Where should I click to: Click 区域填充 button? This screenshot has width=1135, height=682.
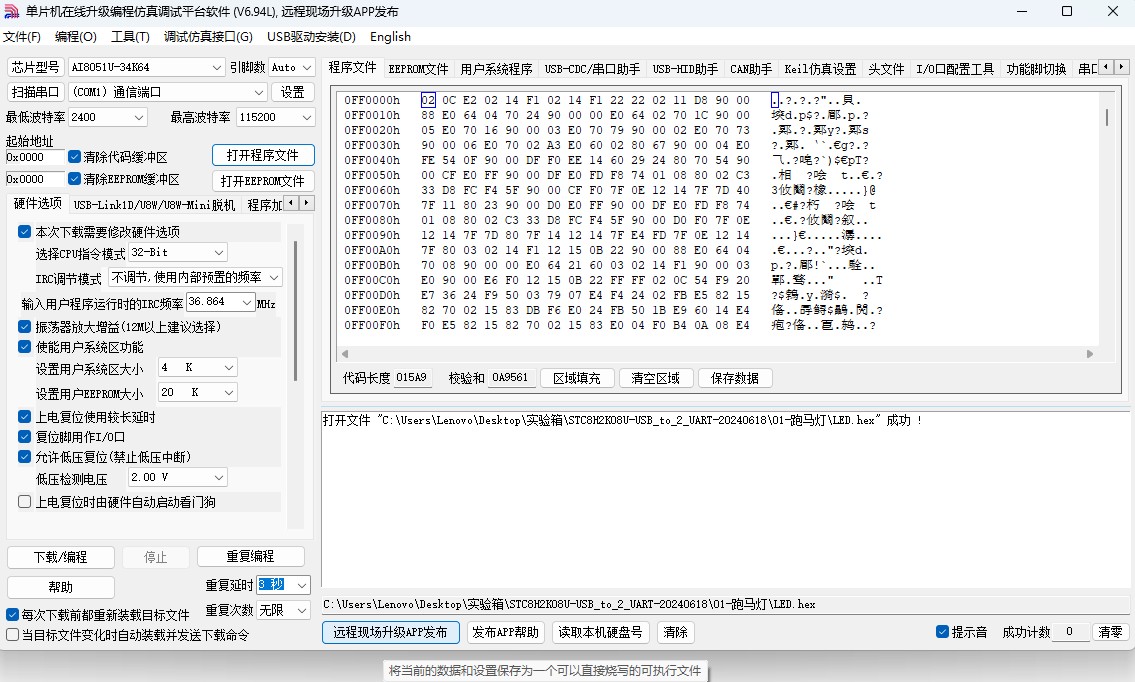[577, 378]
